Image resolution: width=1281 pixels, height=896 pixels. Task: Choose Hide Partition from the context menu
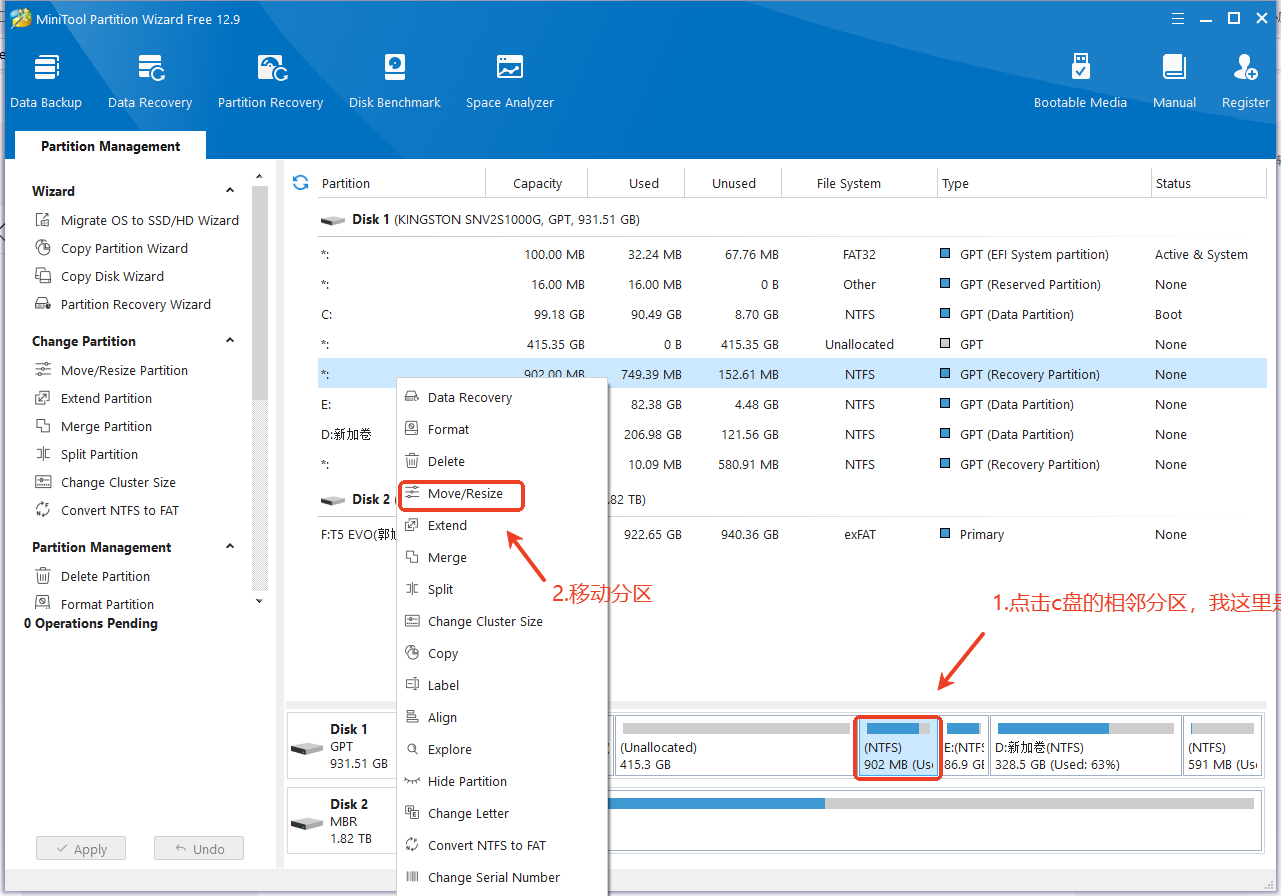(502, 781)
